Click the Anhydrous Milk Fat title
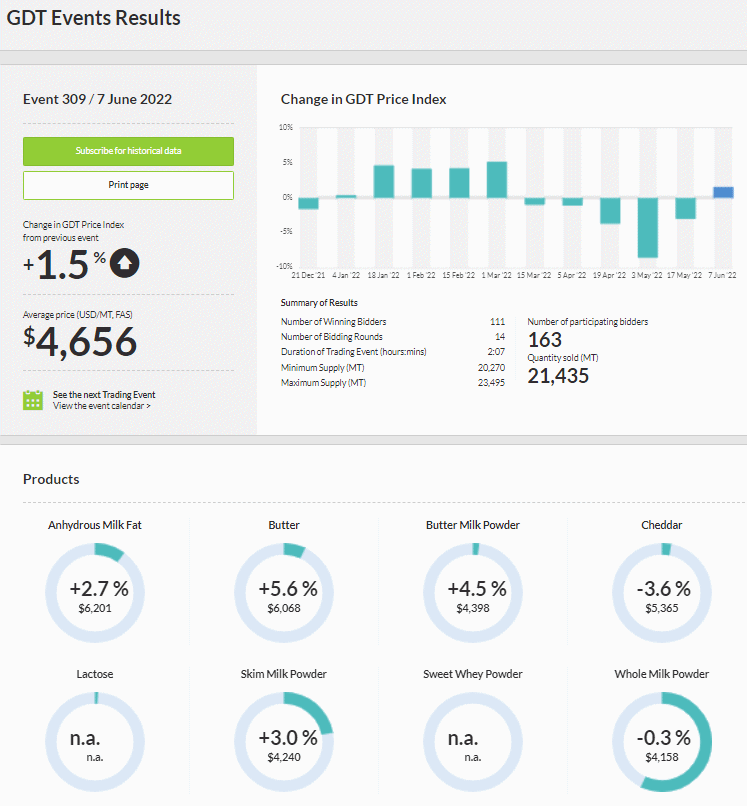Viewport: 747px width, 806px height. [x=95, y=525]
